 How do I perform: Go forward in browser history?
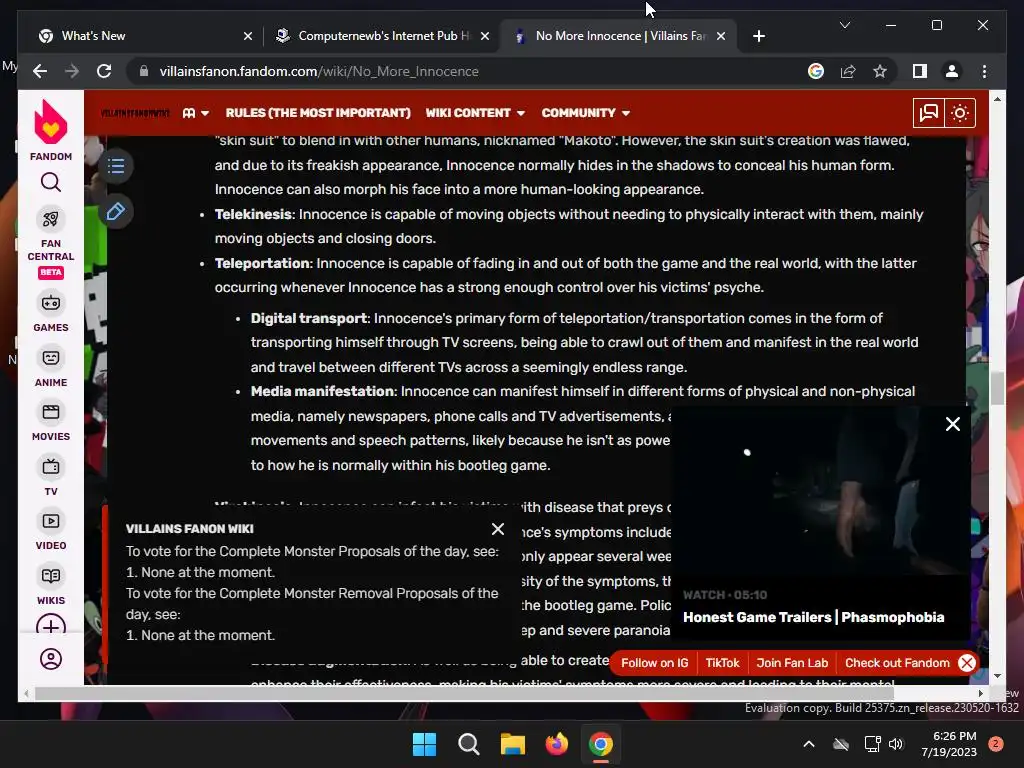click(72, 71)
